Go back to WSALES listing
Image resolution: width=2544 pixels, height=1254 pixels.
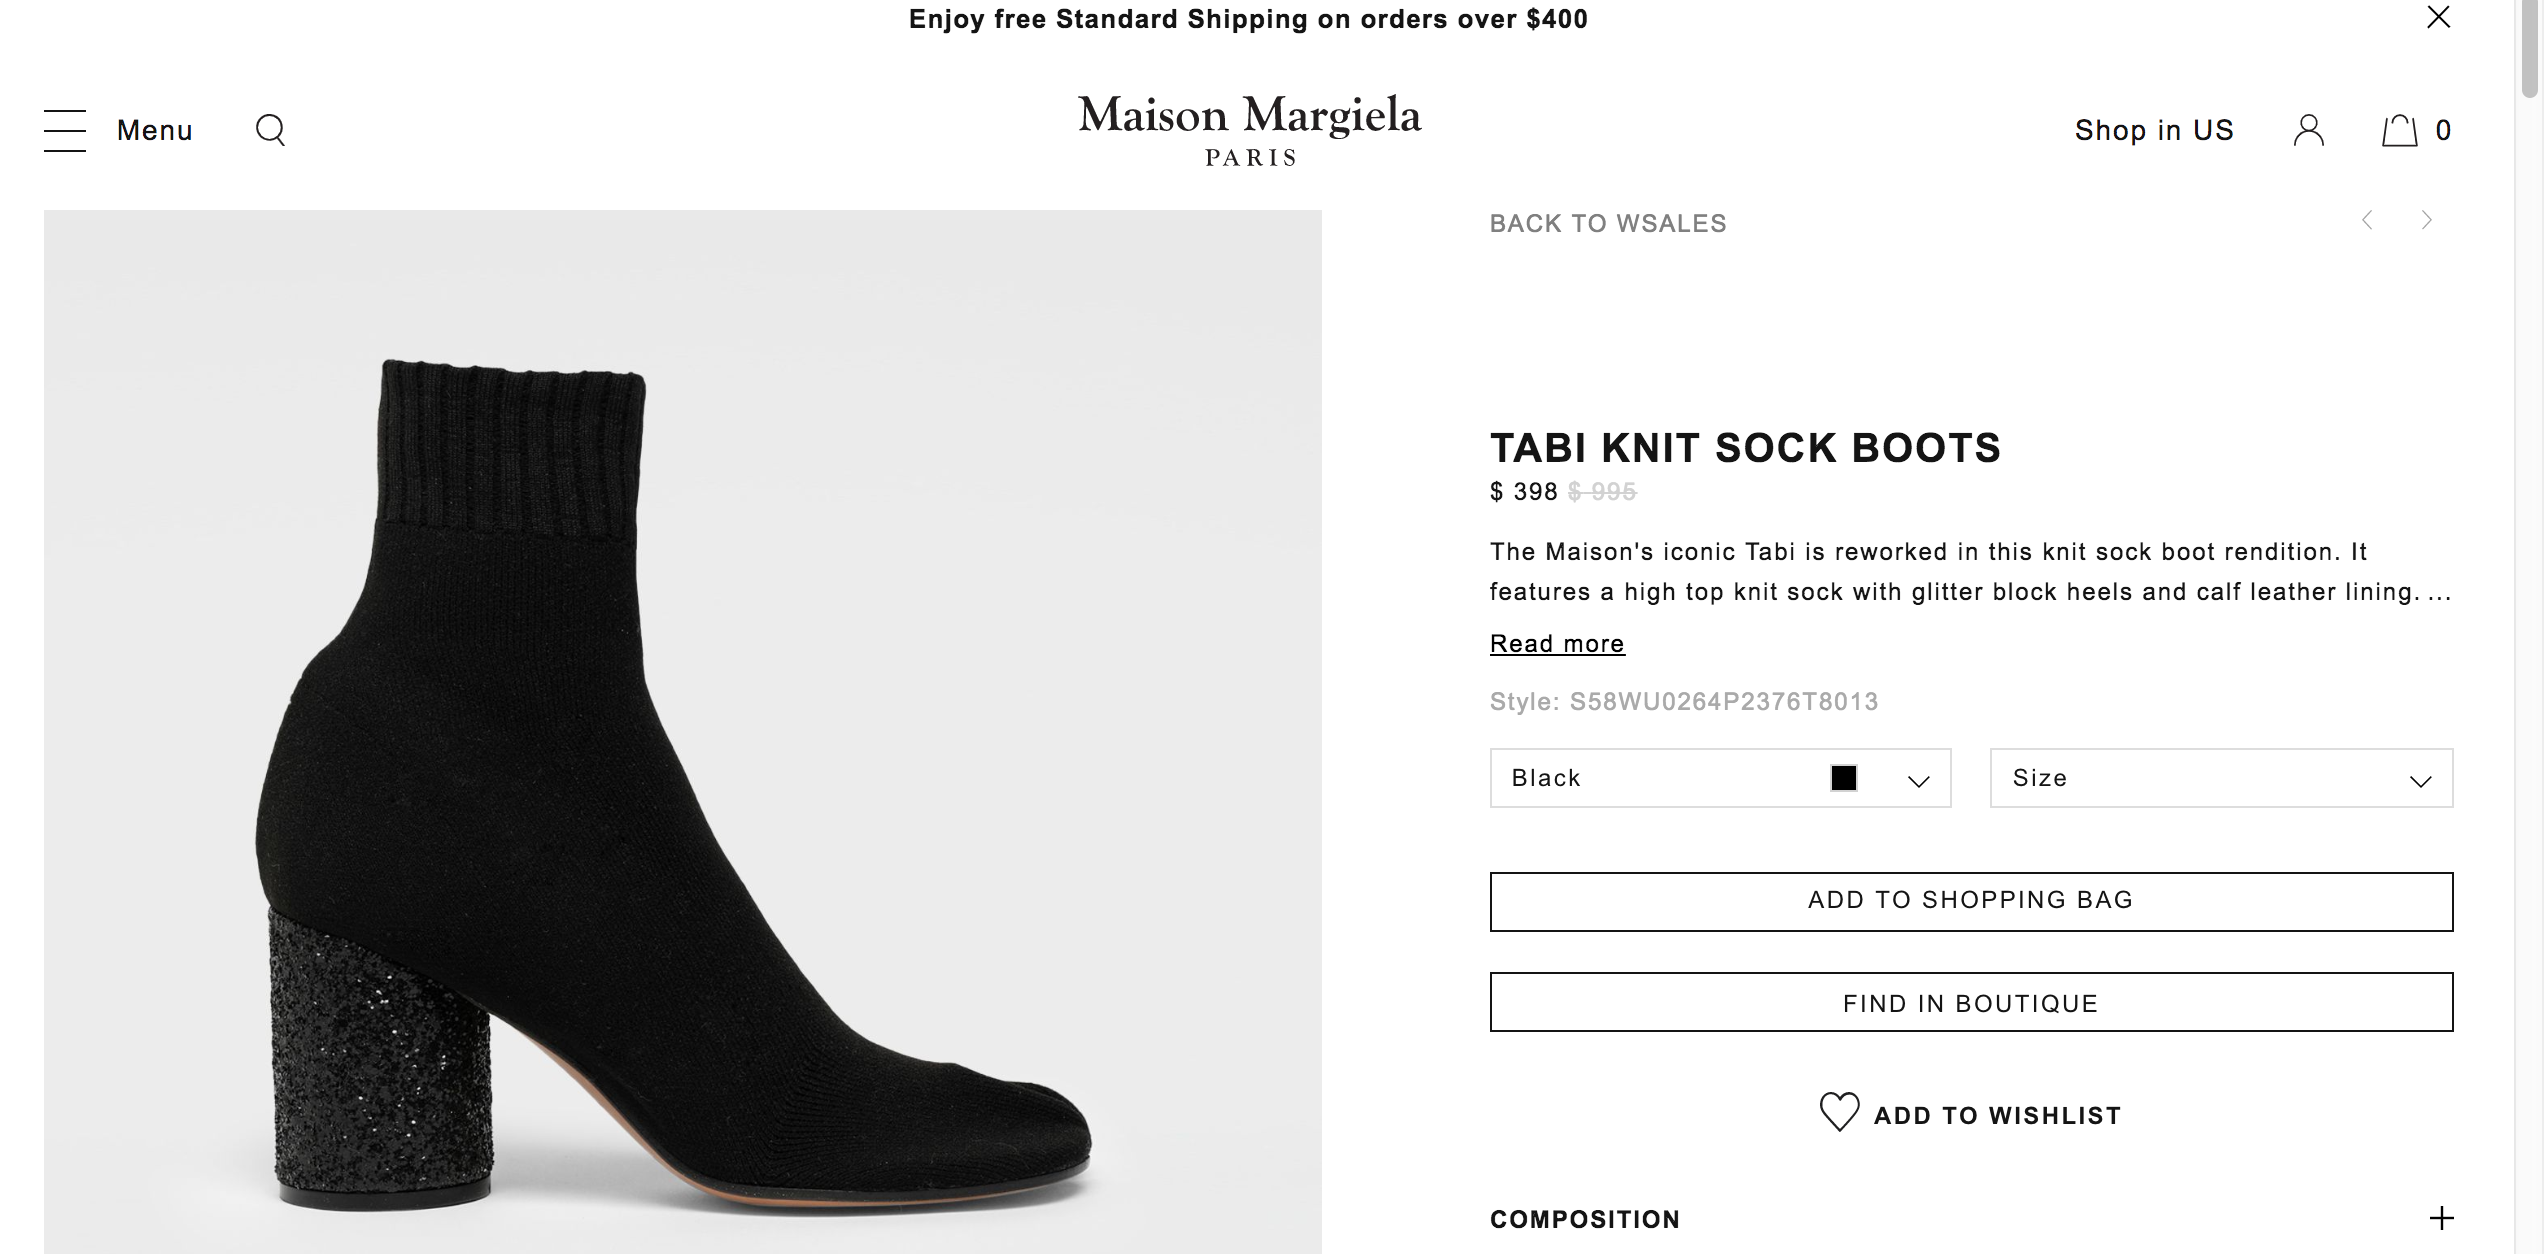[x=1608, y=224]
